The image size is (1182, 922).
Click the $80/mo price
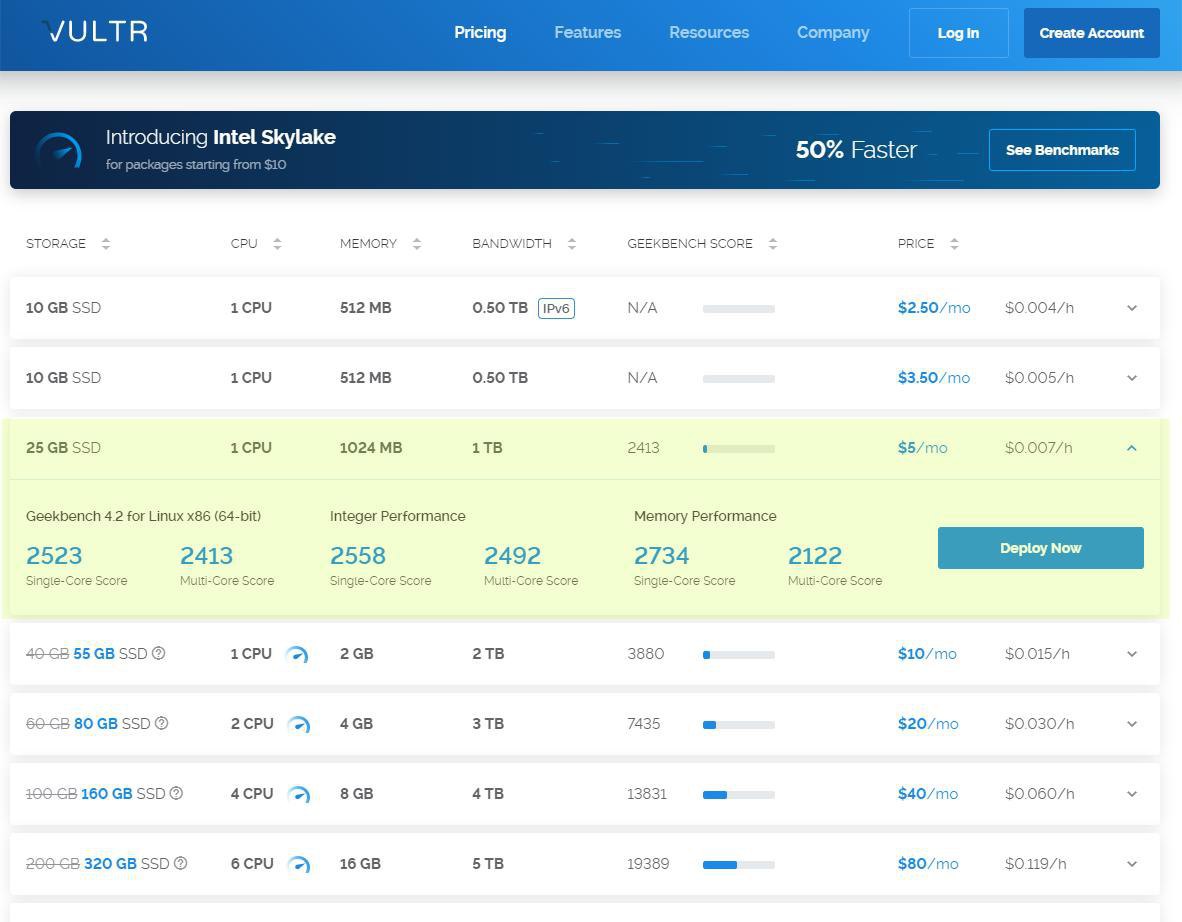point(928,864)
